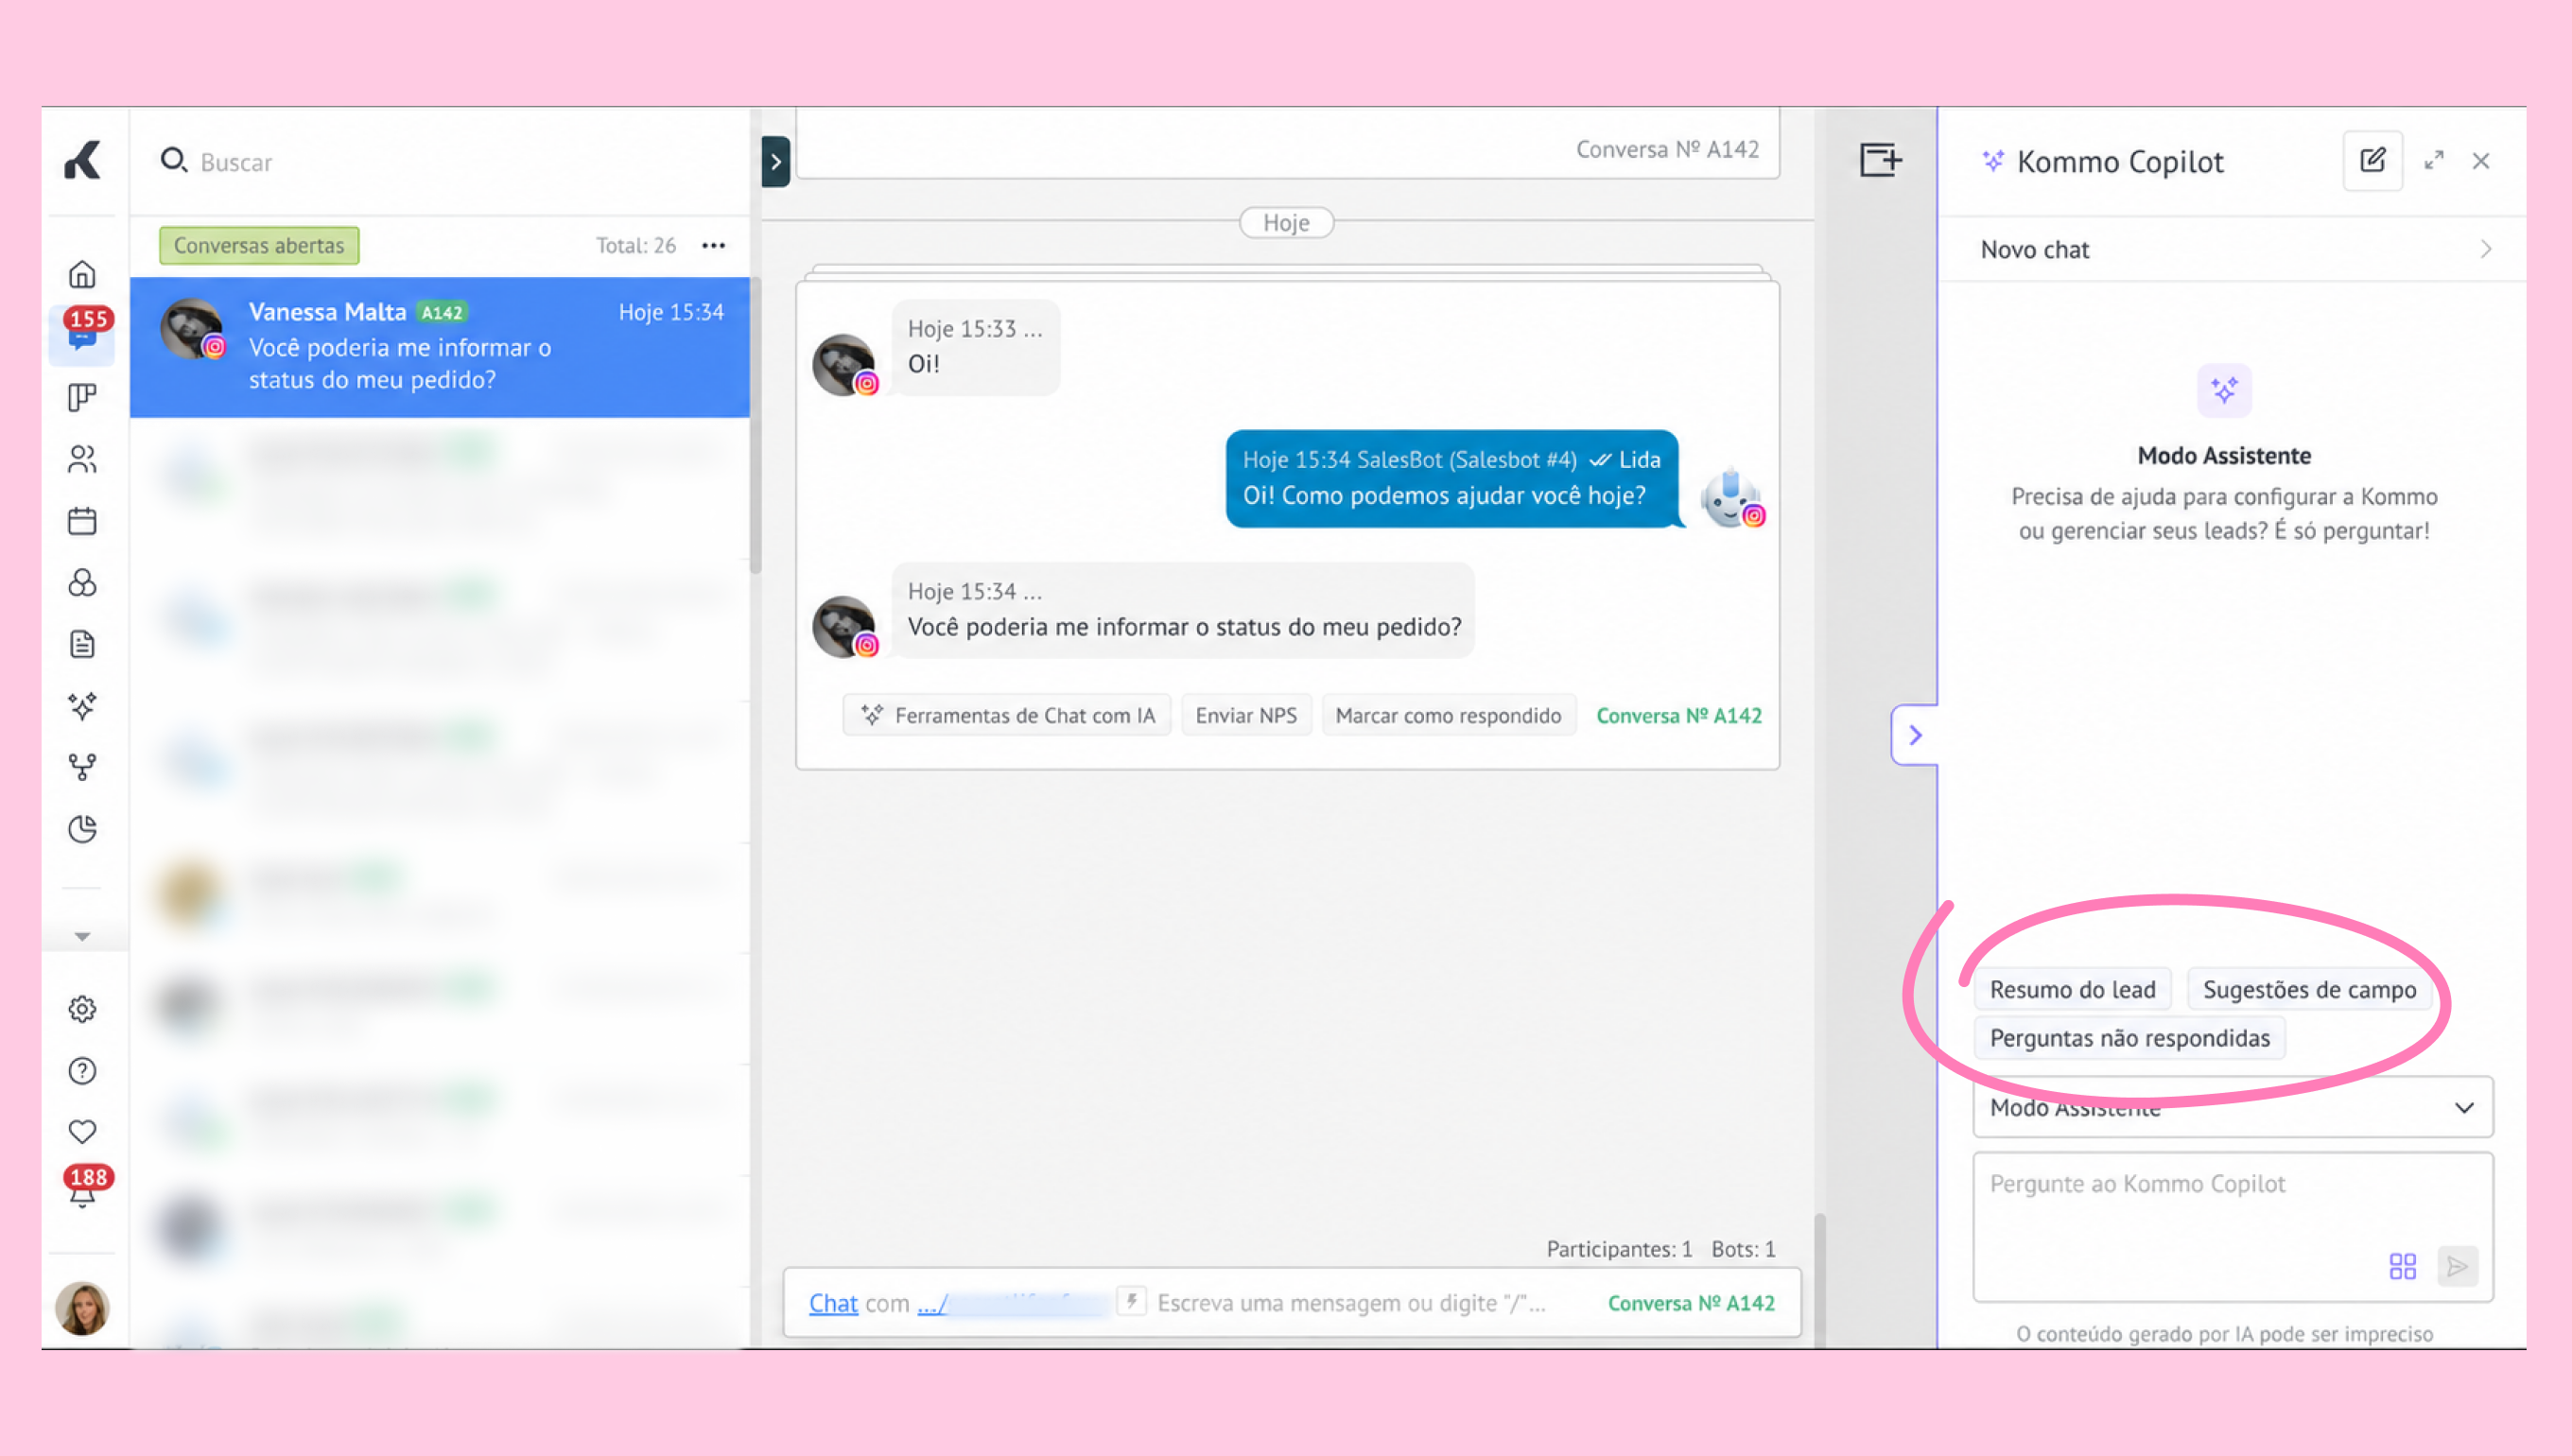Viewport: 2572px width, 1456px height.
Task: Click the "Oi!" message bubble
Action: 975,347
